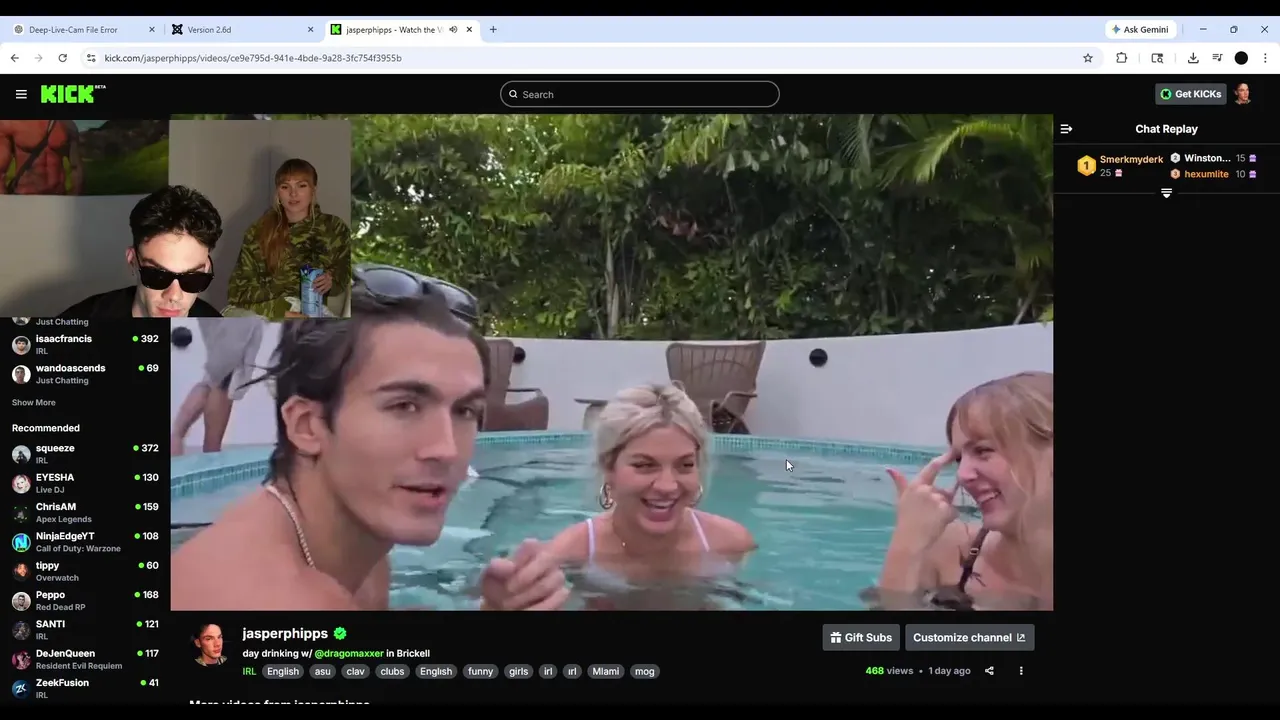
Task: Open a new browser tab
Action: click(493, 30)
